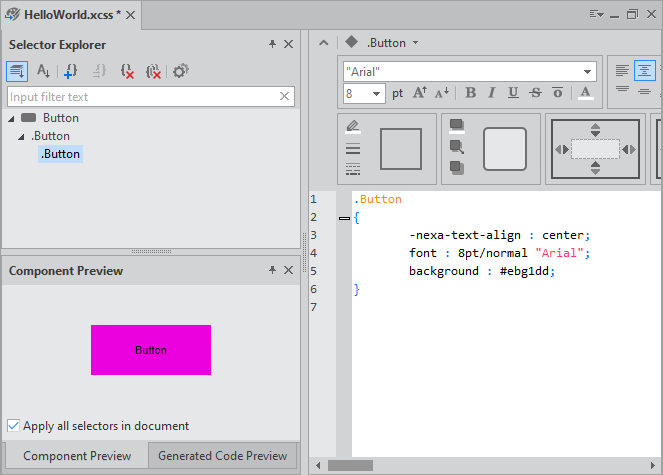Click the add selector icon

click(x=70, y=71)
